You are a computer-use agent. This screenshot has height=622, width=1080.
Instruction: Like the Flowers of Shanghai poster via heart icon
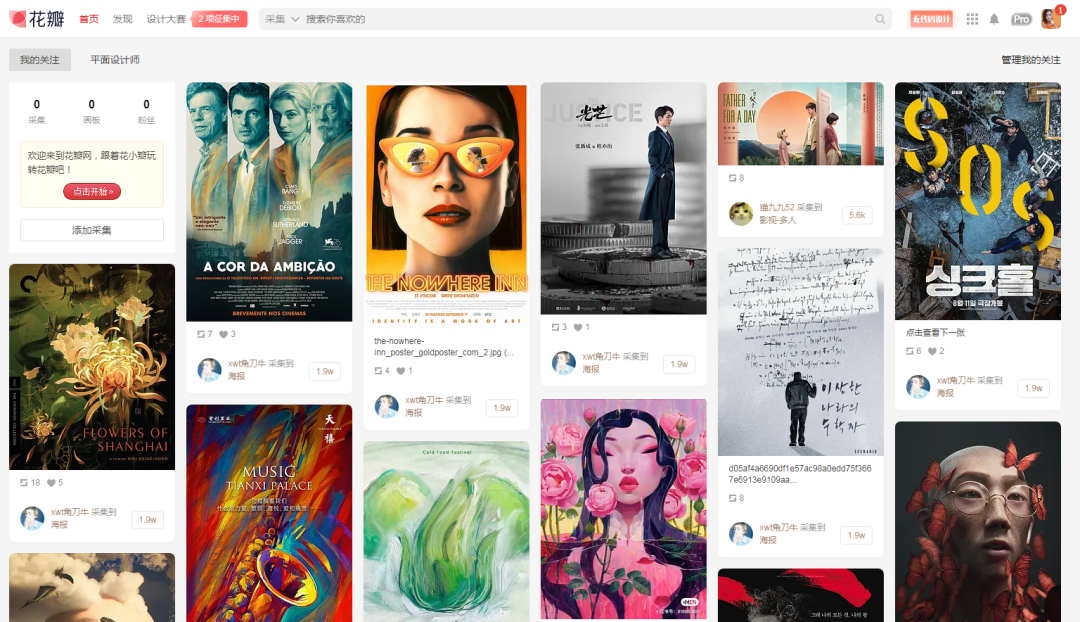[x=50, y=482]
